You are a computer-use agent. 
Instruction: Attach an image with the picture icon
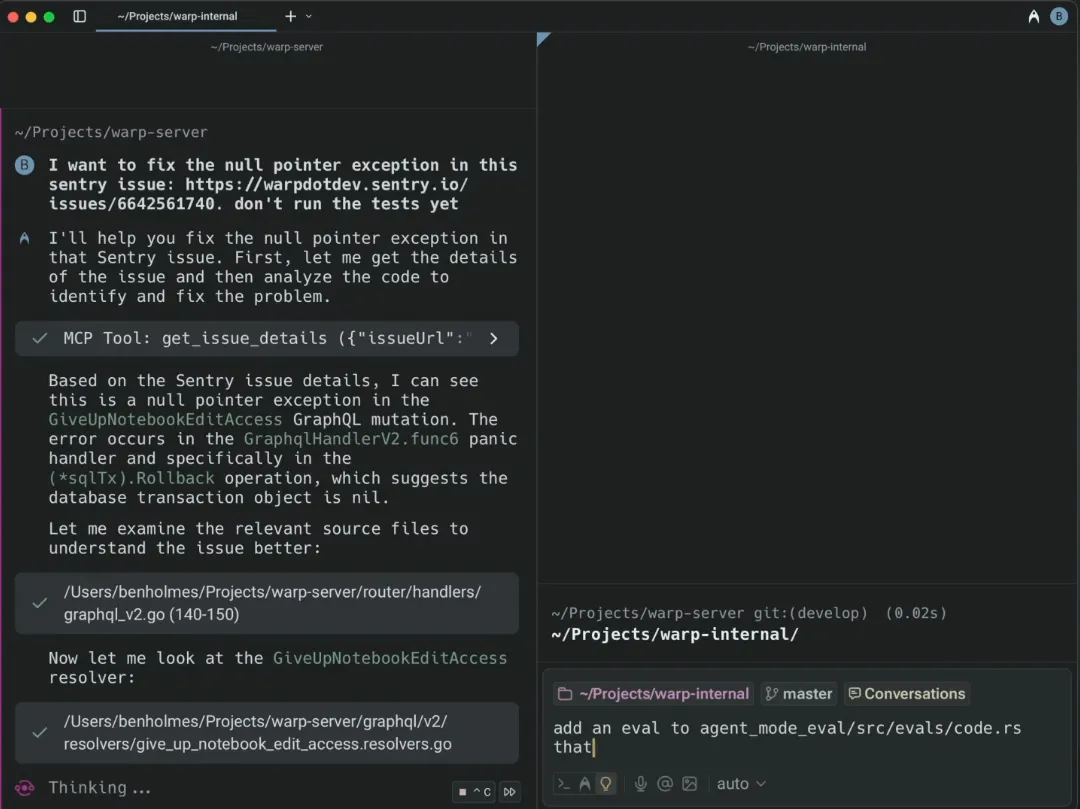(x=691, y=784)
